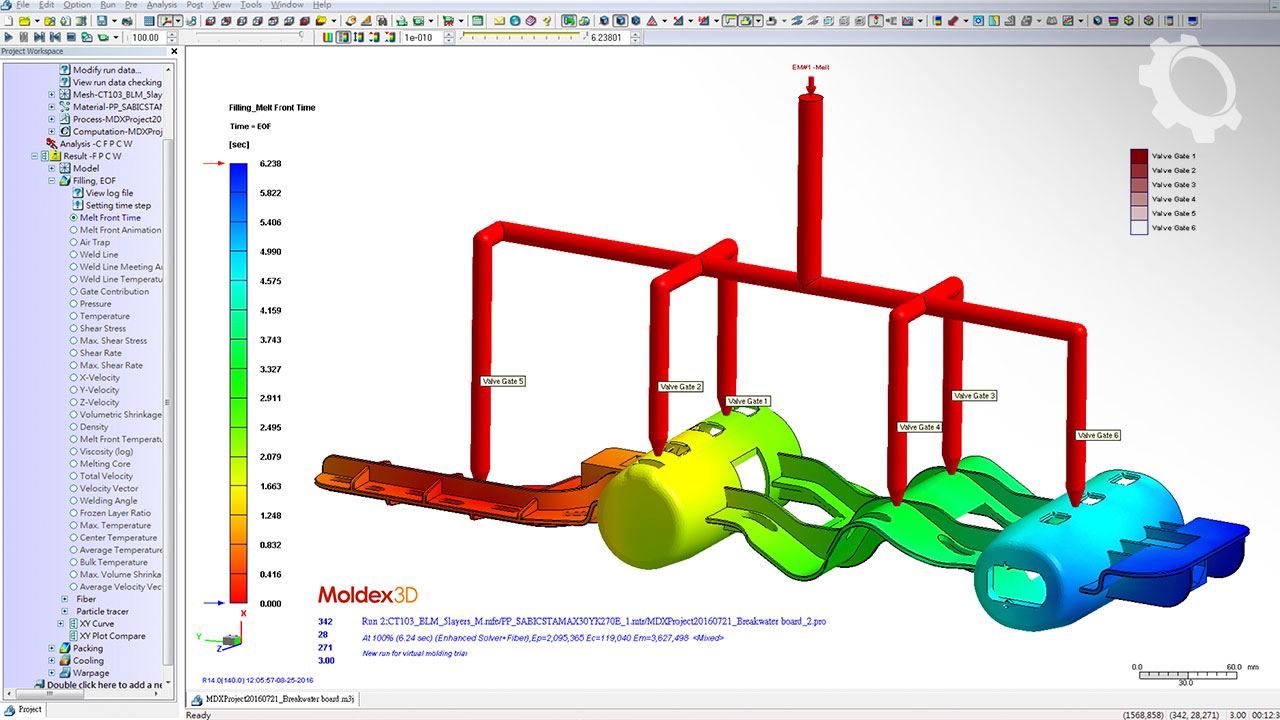Expand the Warpage results node
Image resolution: width=1280 pixels, height=720 pixels.
tap(52, 673)
